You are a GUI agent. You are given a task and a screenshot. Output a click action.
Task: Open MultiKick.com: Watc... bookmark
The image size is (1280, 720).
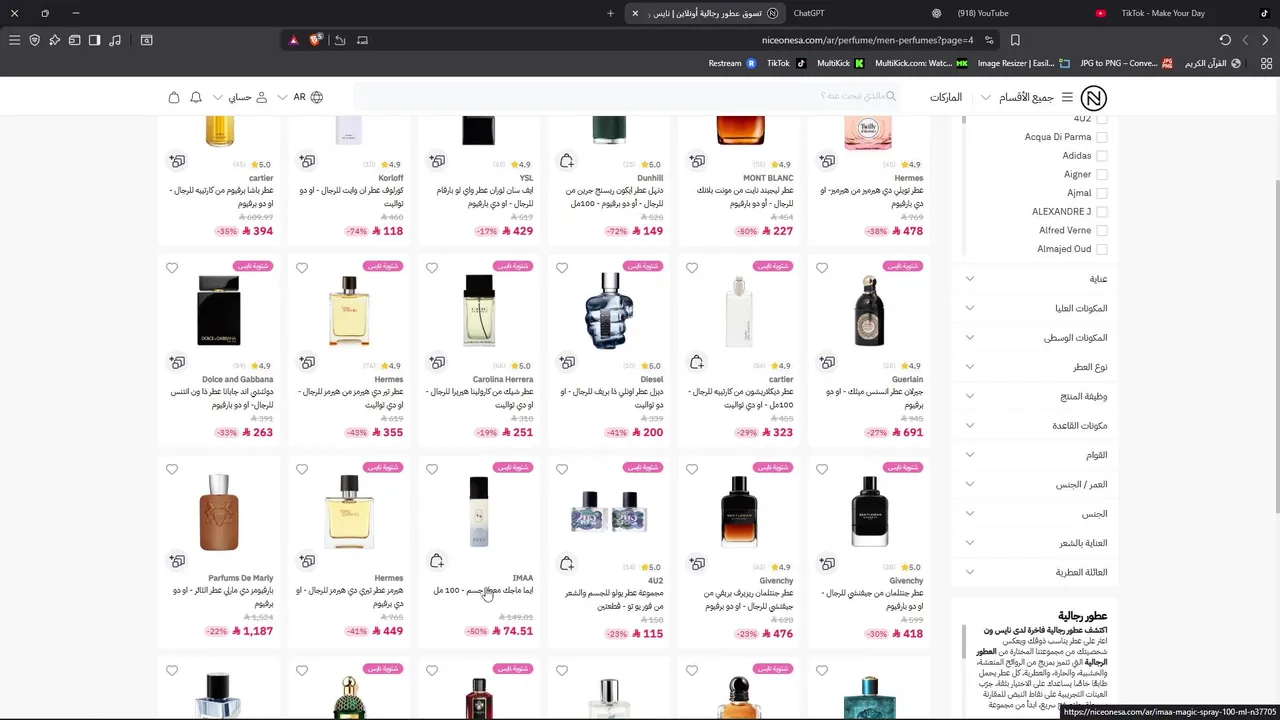click(x=921, y=63)
